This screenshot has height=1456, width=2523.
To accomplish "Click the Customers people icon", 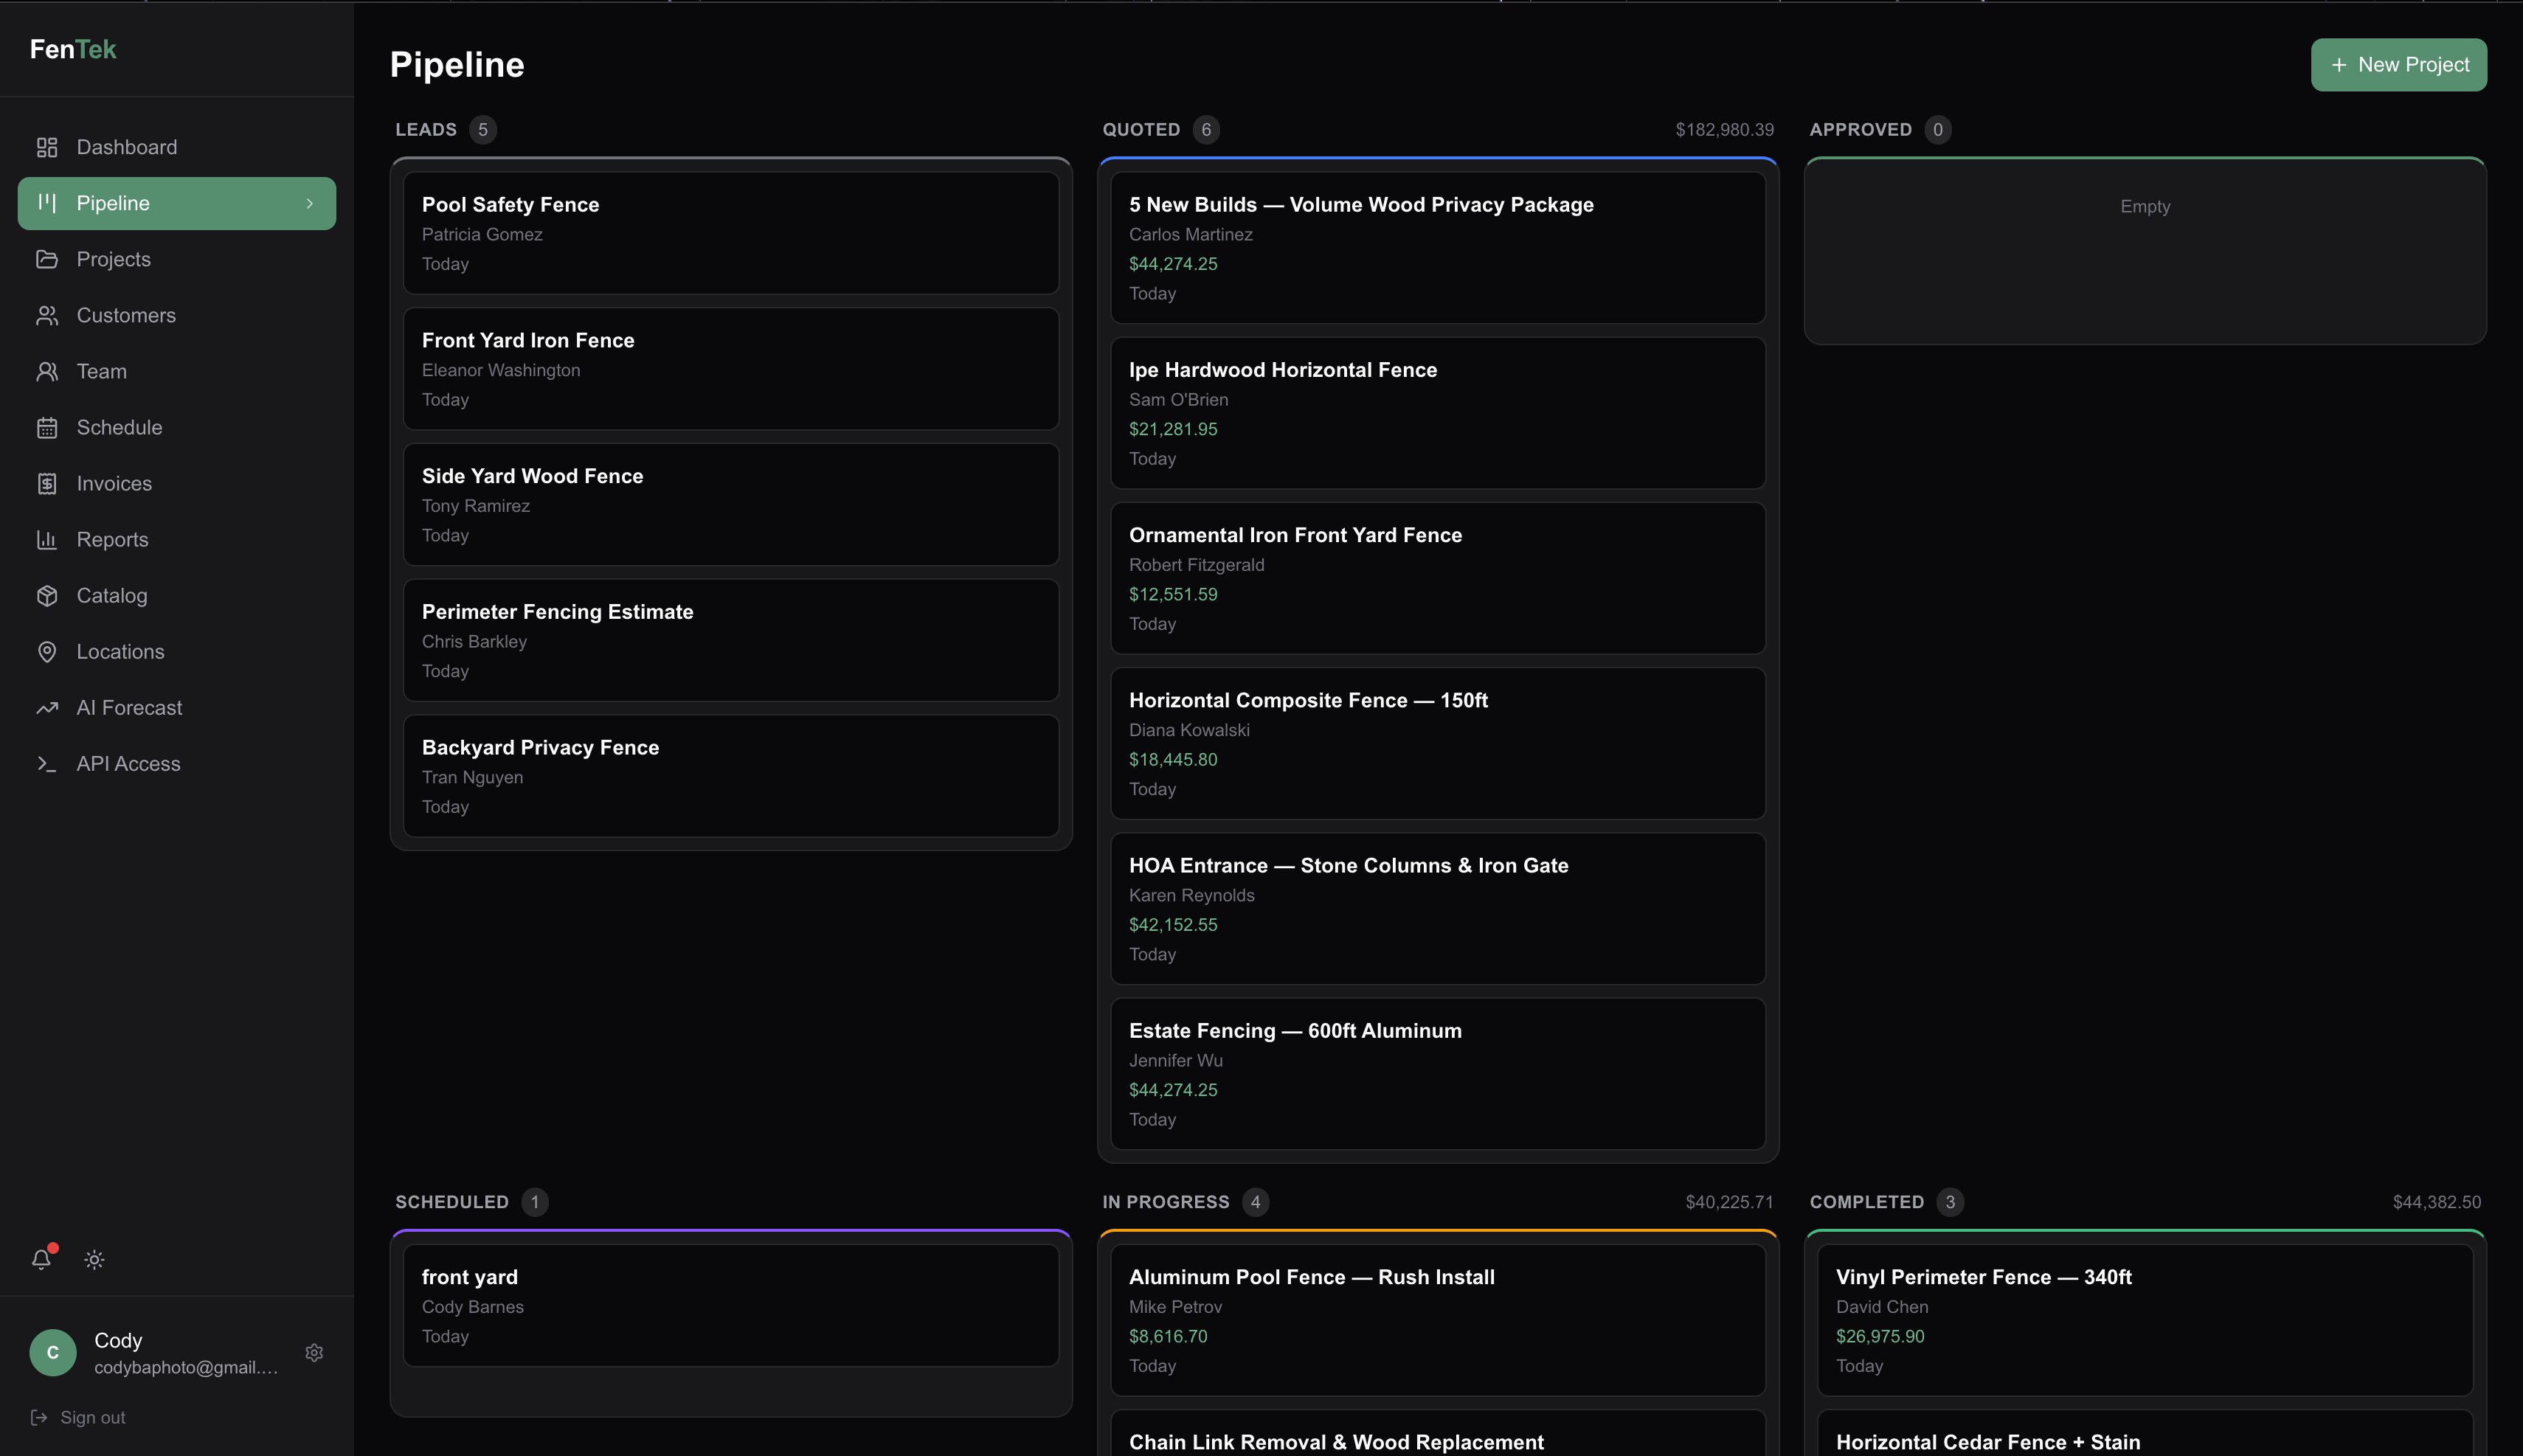I will click(x=47, y=315).
